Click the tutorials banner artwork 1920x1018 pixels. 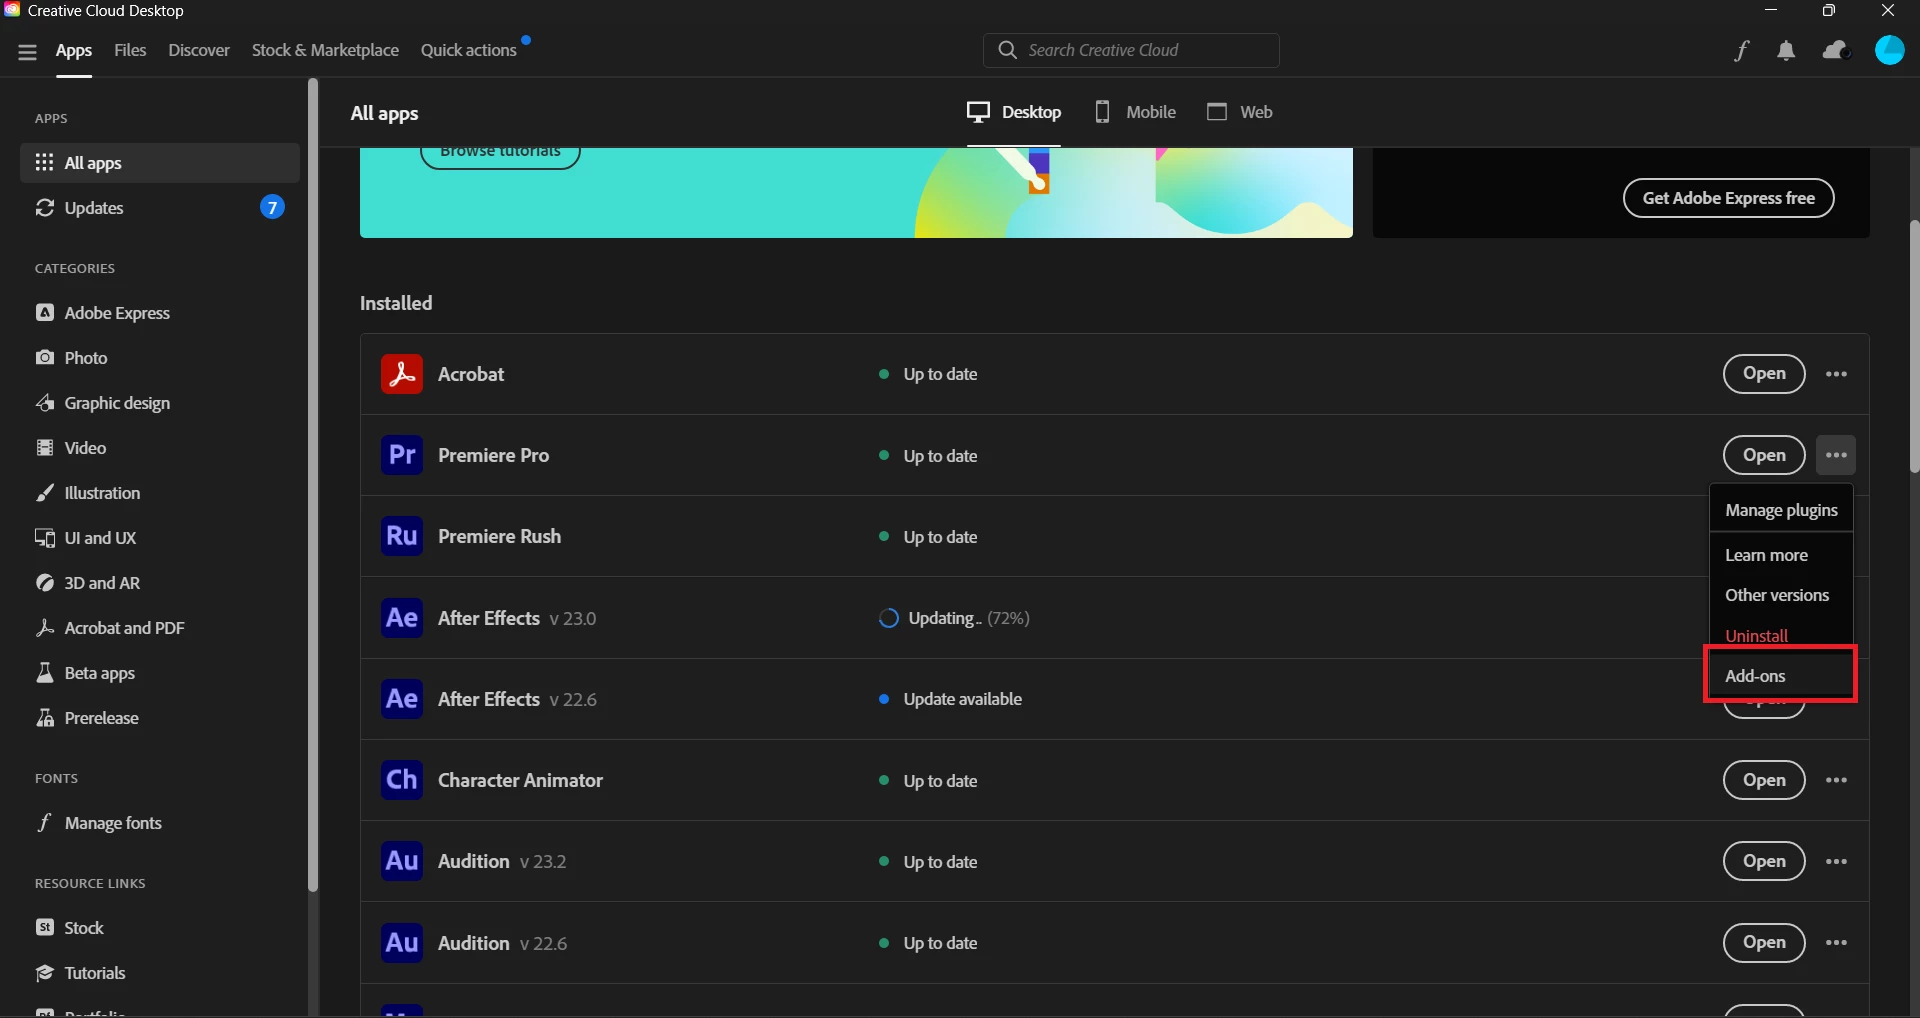point(1133,193)
